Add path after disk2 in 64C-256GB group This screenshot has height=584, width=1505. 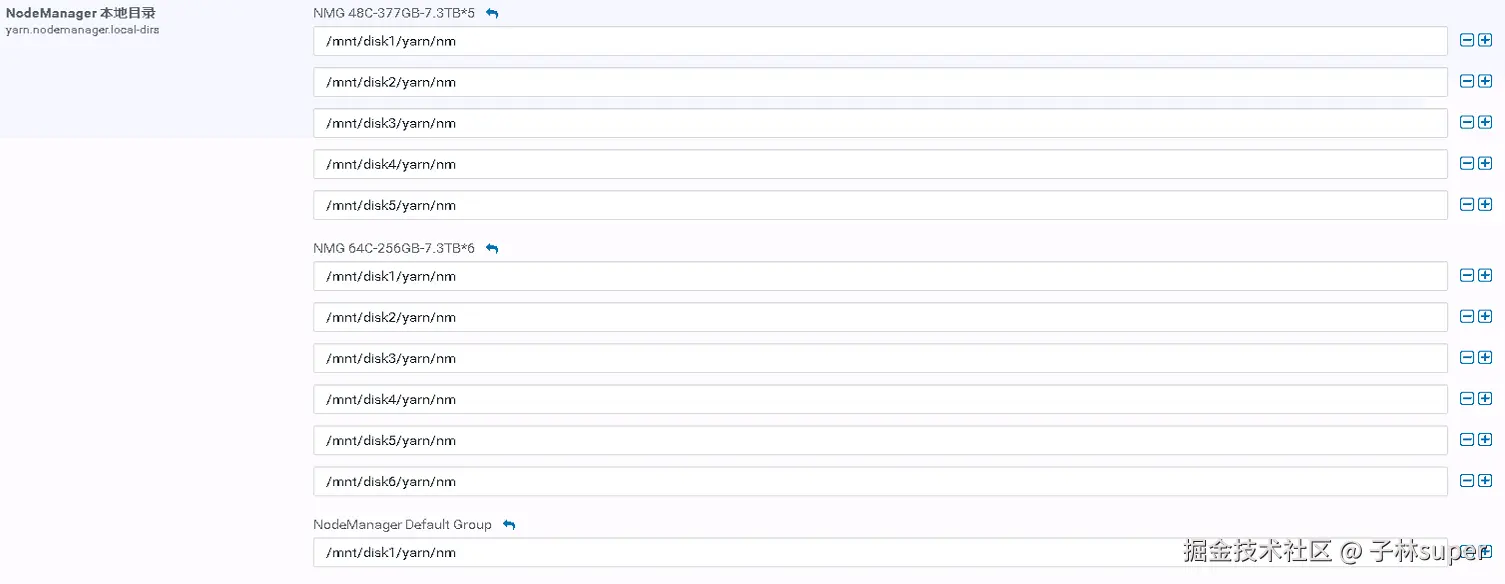coord(1485,317)
